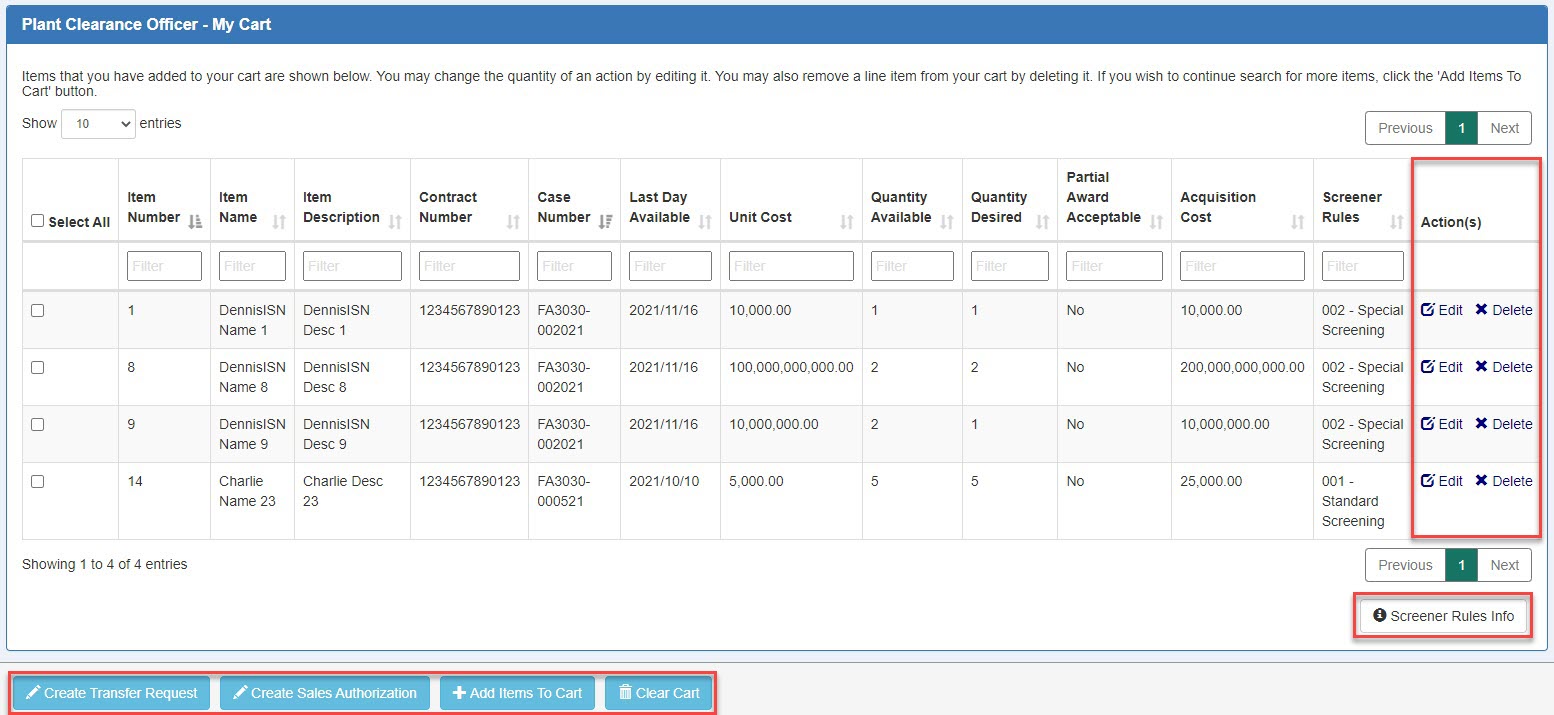Open Screener Rules Info

click(1443, 616)
